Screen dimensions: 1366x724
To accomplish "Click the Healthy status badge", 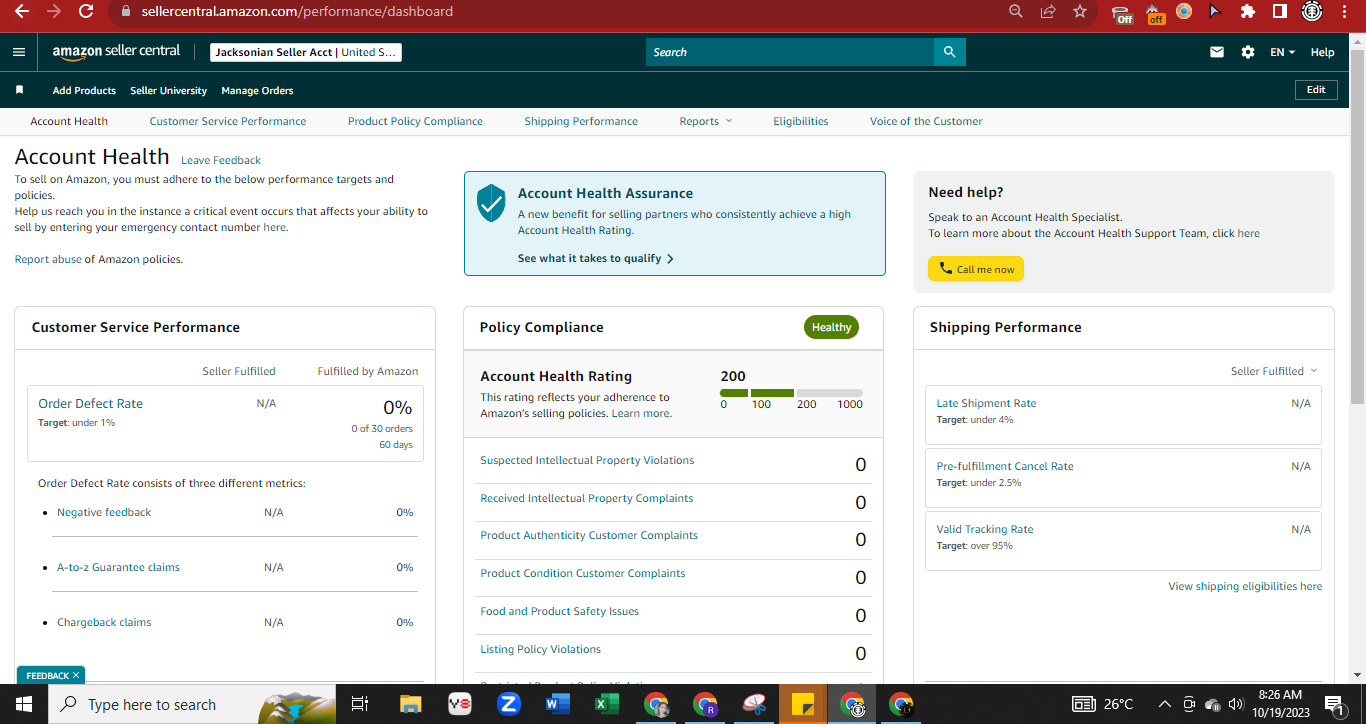I will (x=831, y=327).
